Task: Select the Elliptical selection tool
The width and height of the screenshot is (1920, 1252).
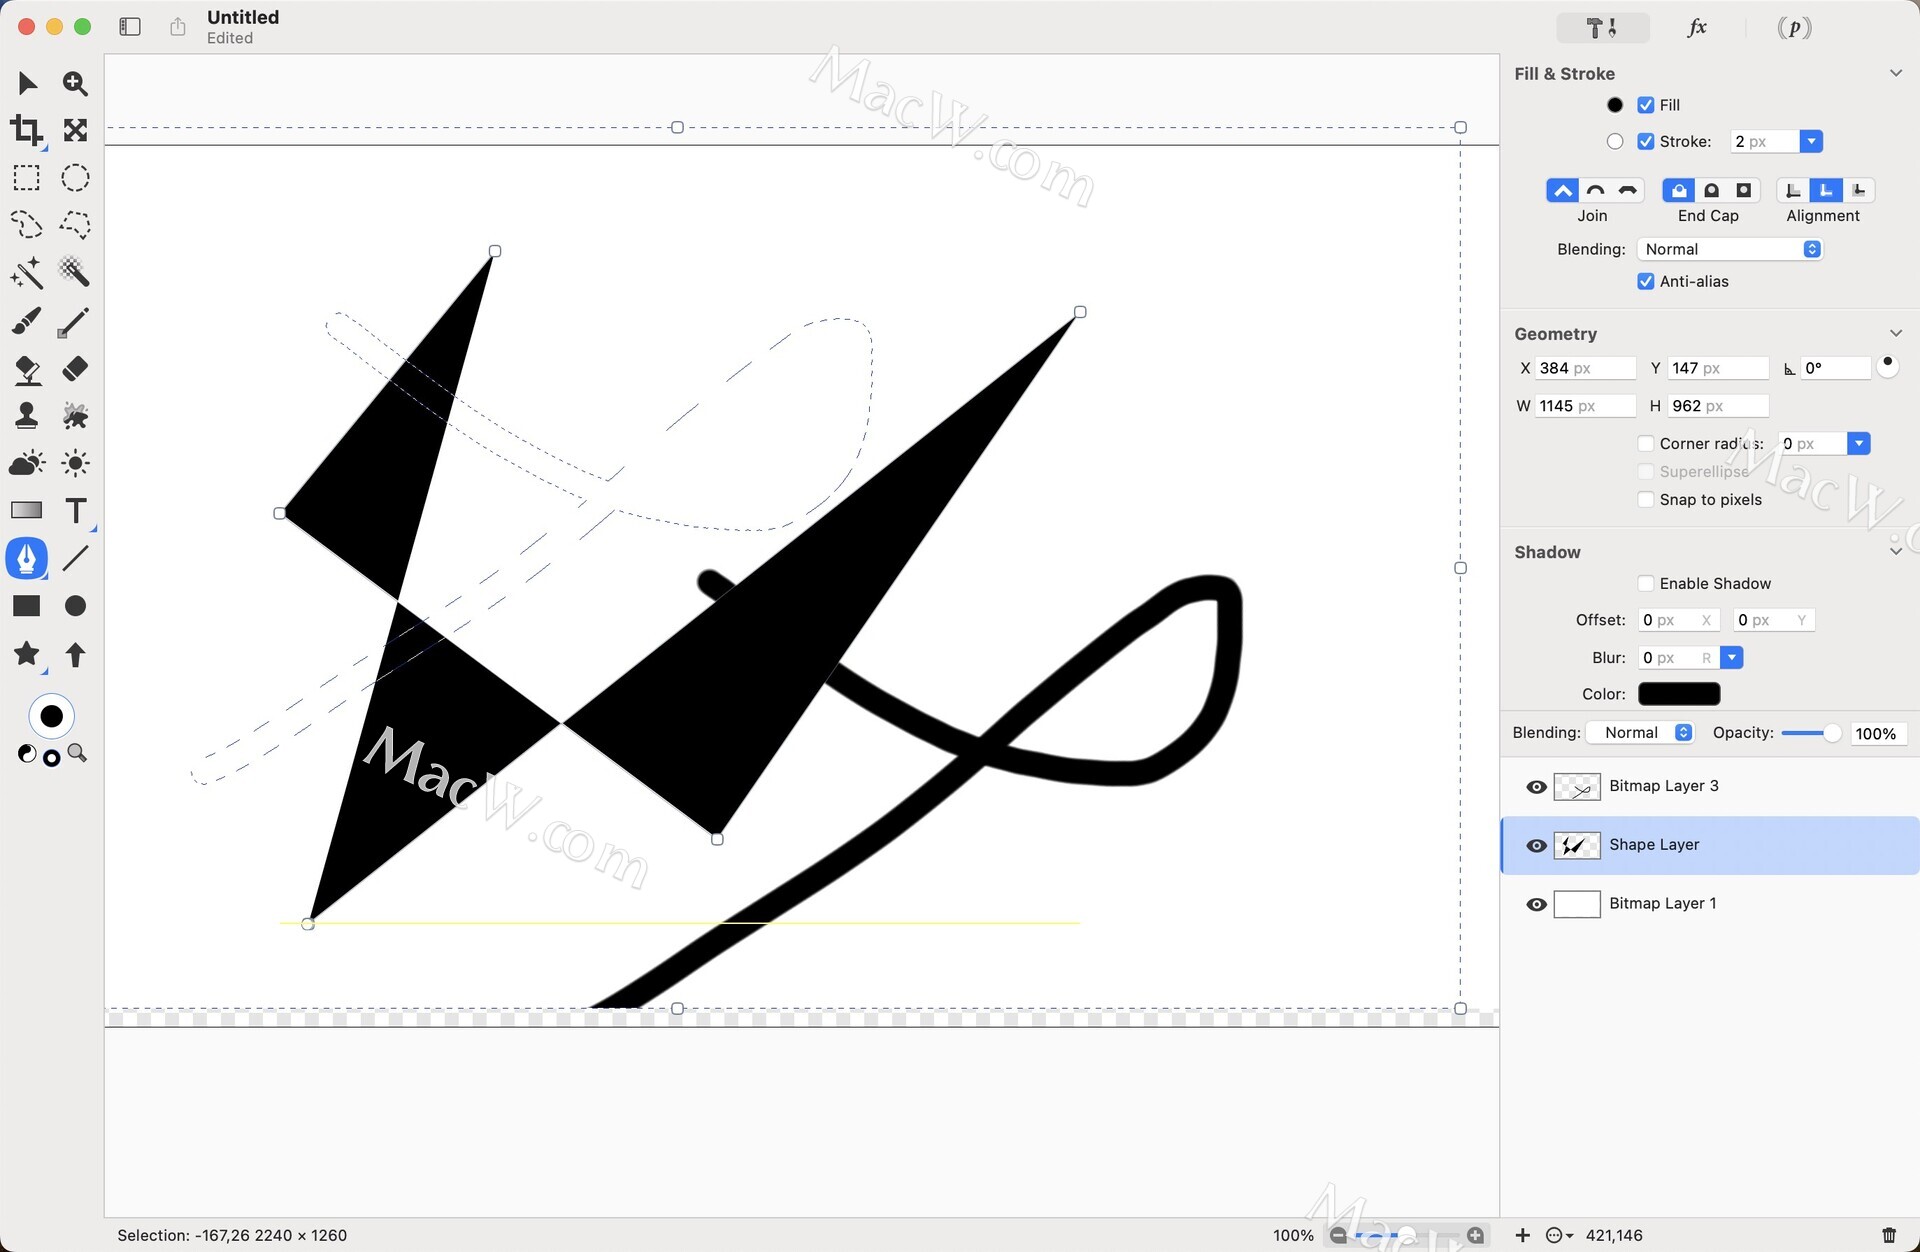Action: (x=75, y=178)
